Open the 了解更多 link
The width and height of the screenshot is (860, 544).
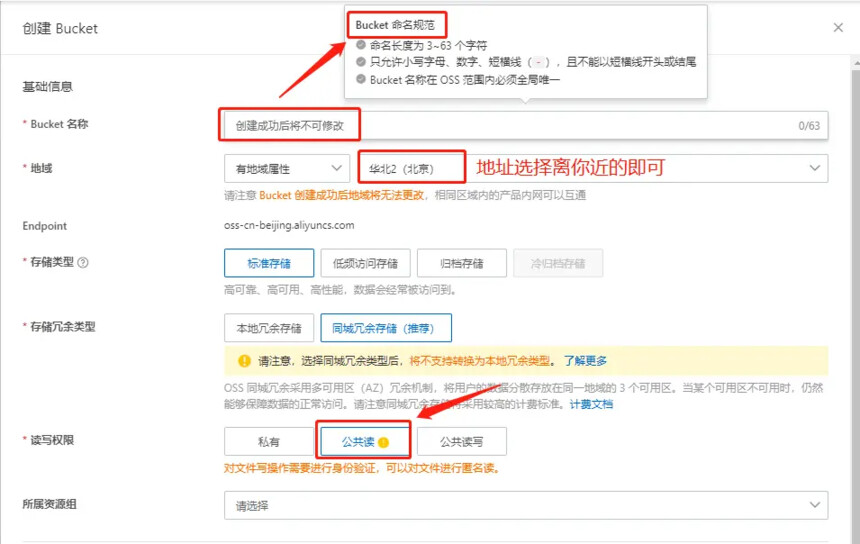click(x=585, y=361)
